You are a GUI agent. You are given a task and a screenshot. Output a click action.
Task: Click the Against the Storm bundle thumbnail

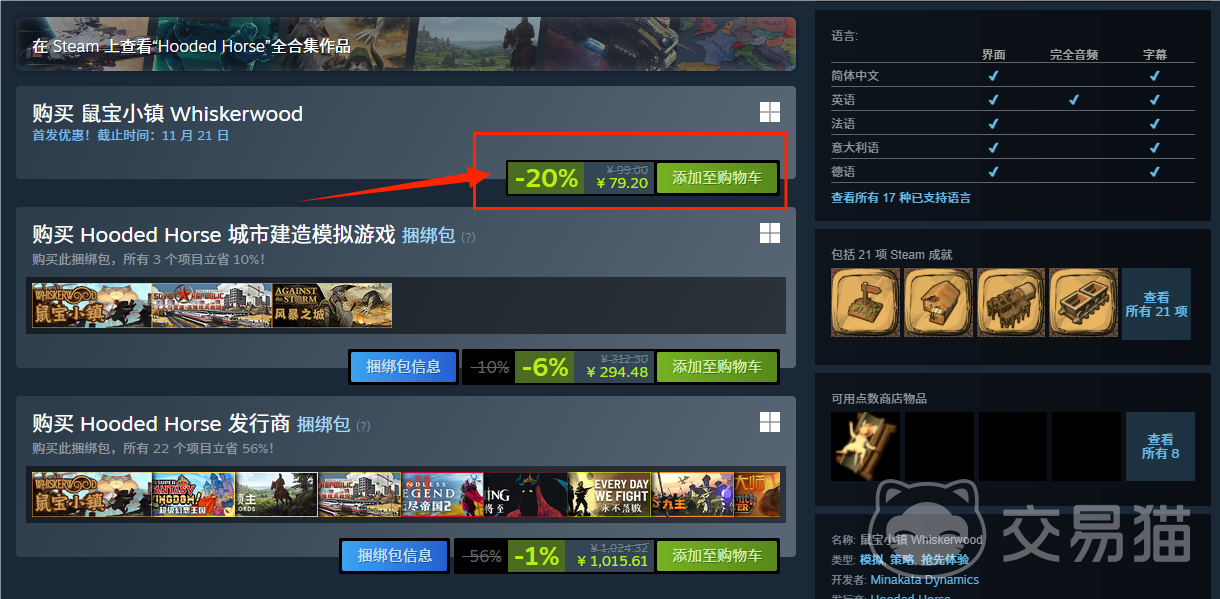pyautogui.click(x=332, y=305)
